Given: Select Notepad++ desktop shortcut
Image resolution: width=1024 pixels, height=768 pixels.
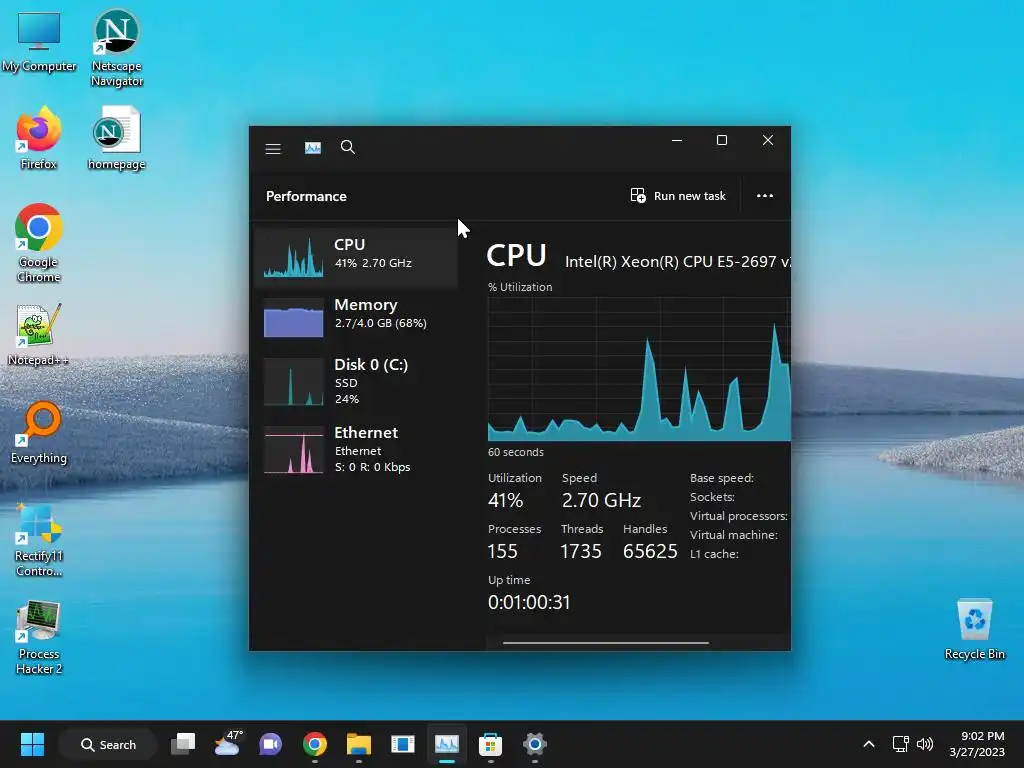Looking at the screenshot, I should coord(39,334).
